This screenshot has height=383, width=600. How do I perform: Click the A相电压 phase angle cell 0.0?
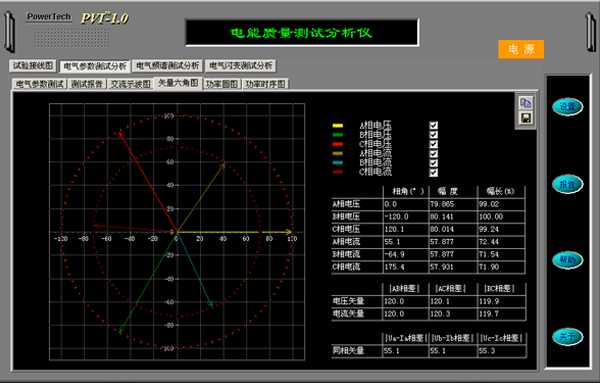pyautogui.click(x=406, y=204)
